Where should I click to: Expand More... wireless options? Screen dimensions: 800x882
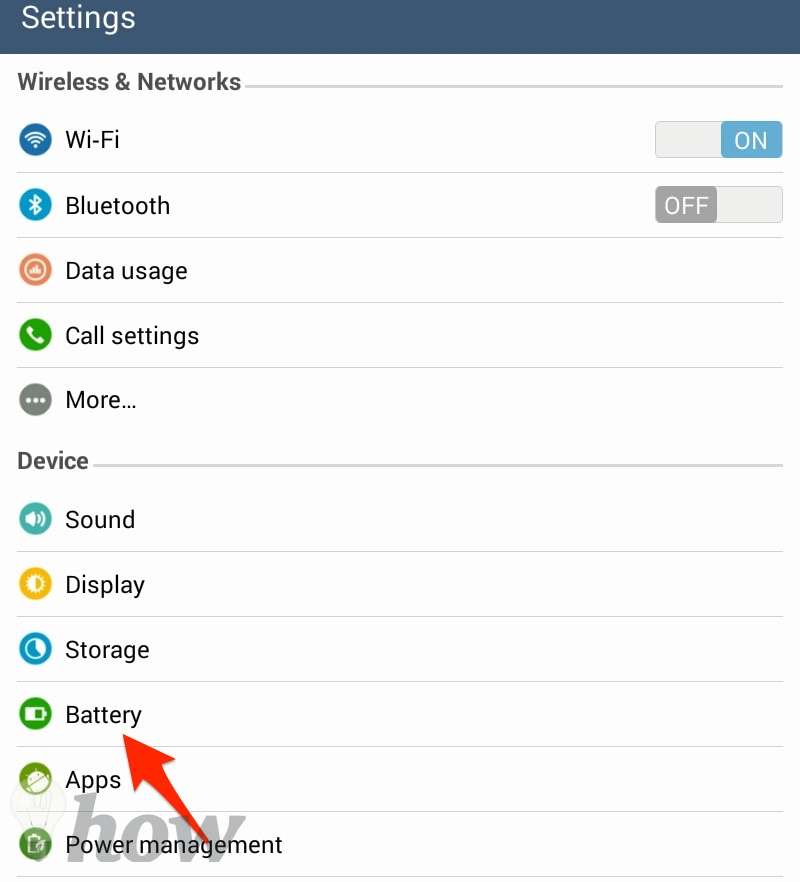(x=399, y=400)
